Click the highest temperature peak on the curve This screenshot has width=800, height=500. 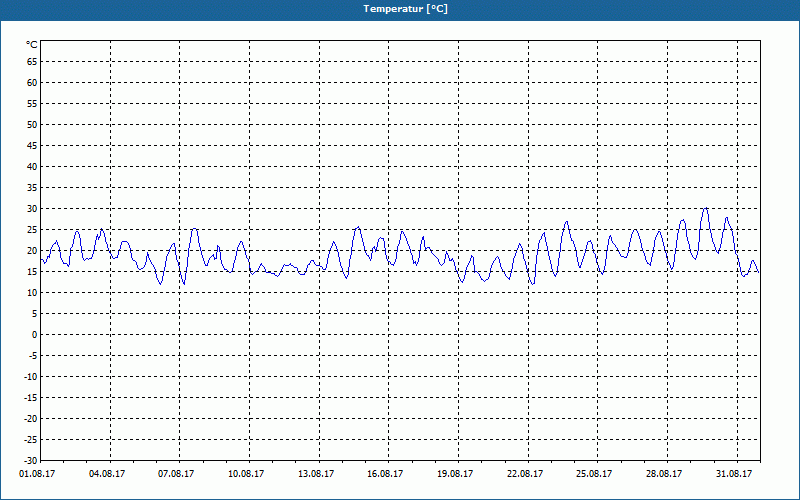click(705, 209)
